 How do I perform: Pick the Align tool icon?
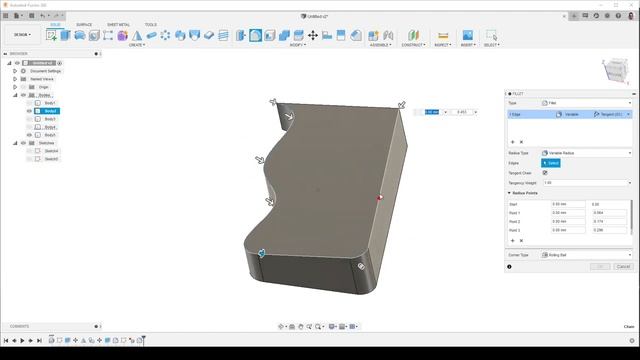(x=327, y=36)
